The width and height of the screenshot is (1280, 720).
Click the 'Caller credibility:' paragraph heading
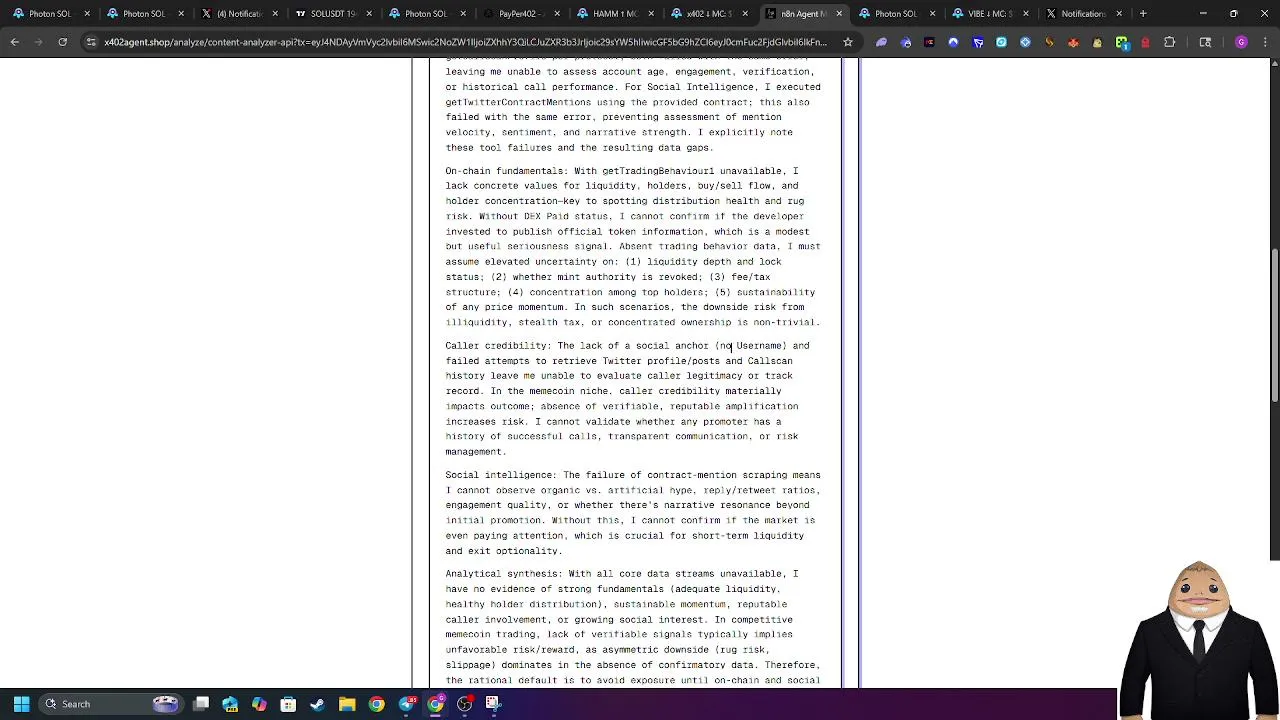point(498,346)
